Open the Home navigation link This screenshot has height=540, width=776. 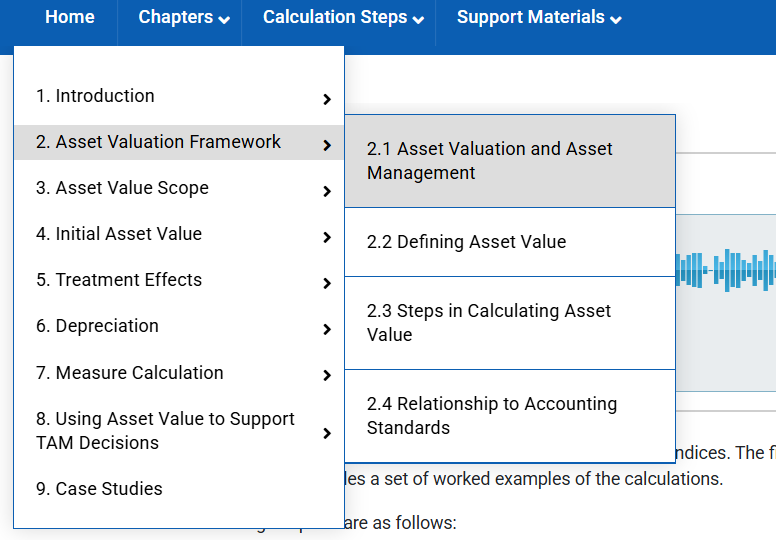pos(70,17)
